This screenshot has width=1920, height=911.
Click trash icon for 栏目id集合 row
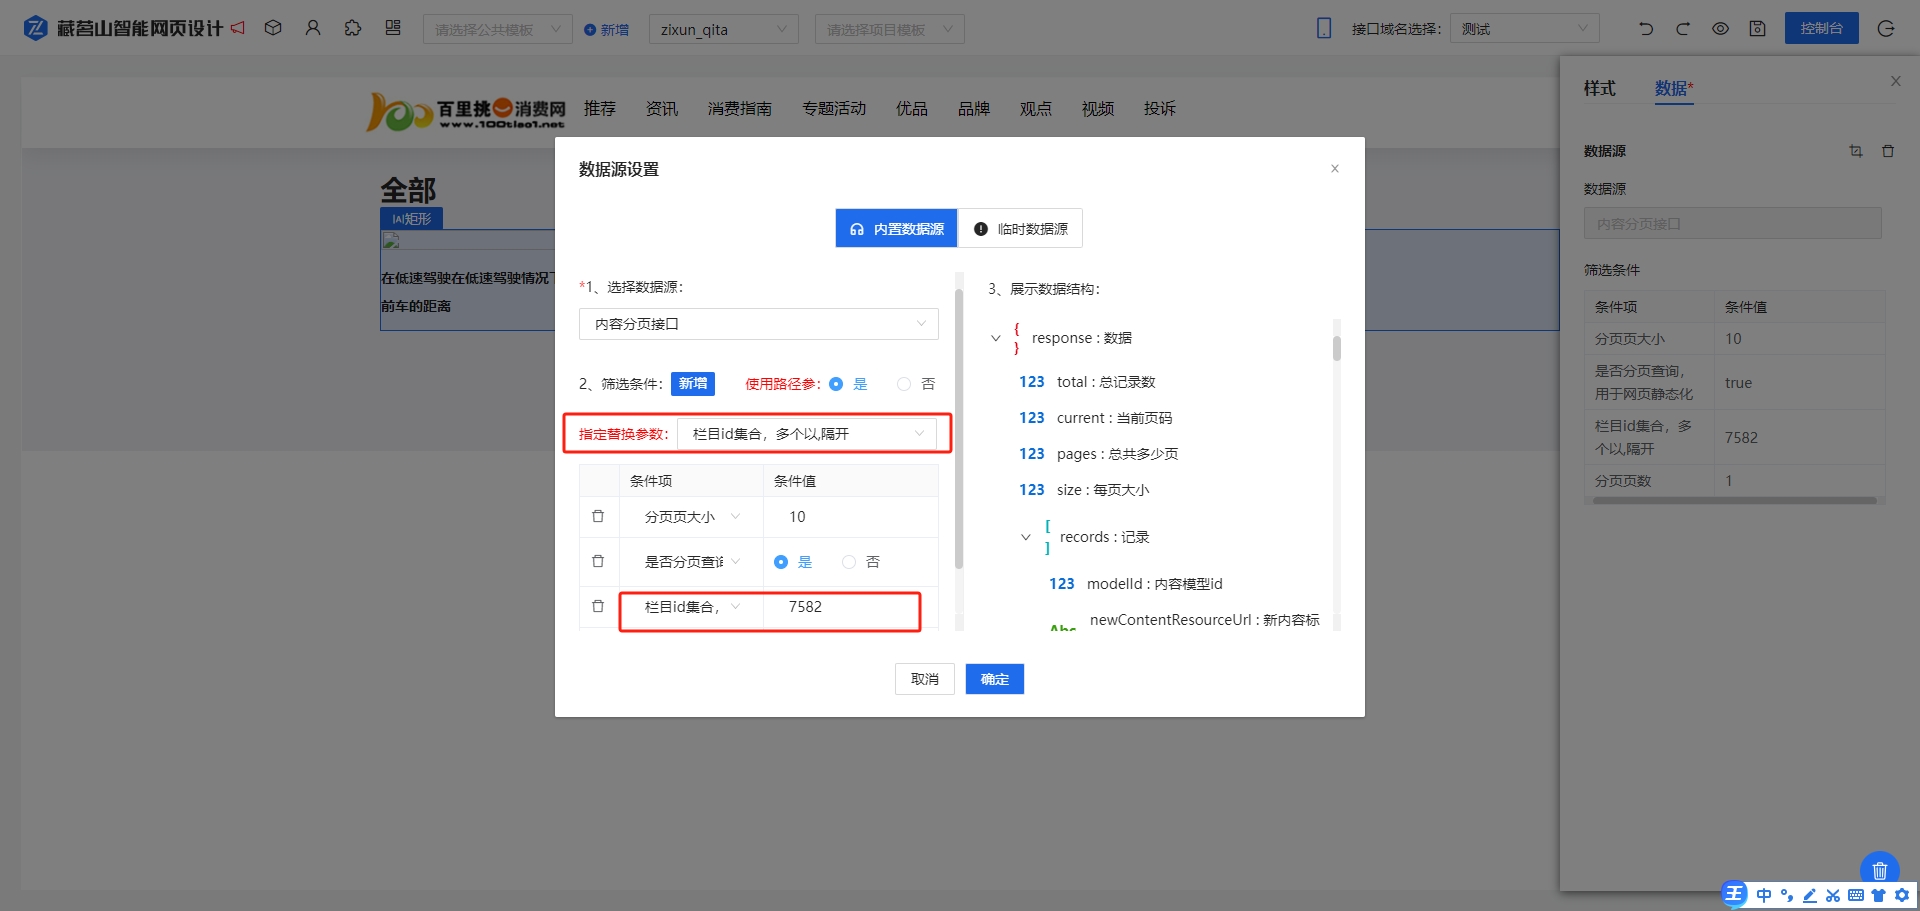(x=598, y=607)
